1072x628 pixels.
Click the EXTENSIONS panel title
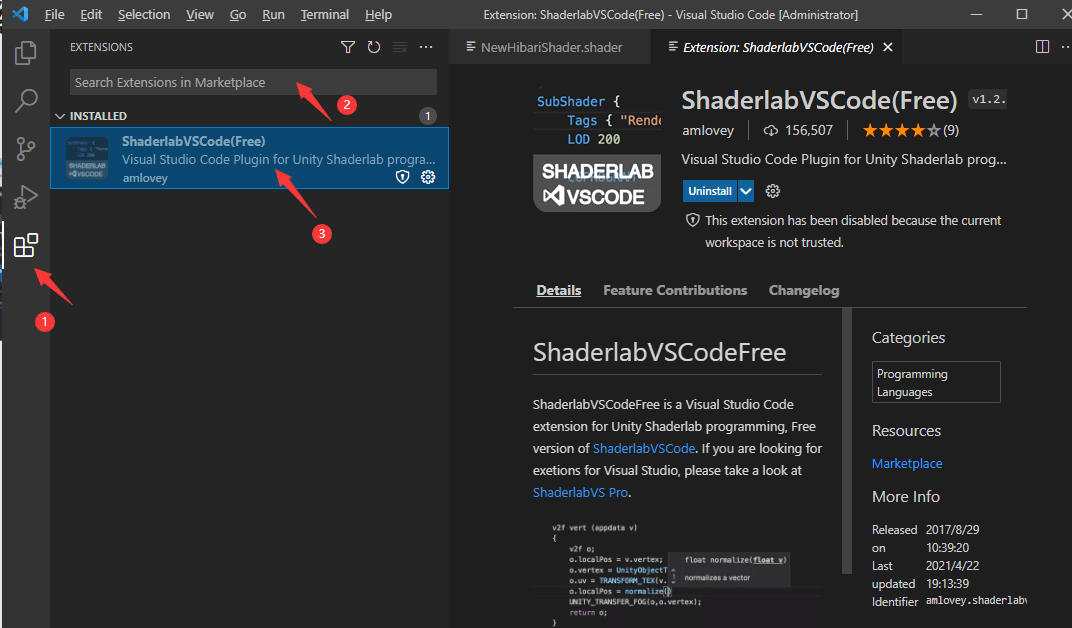(x=101, y=47)
